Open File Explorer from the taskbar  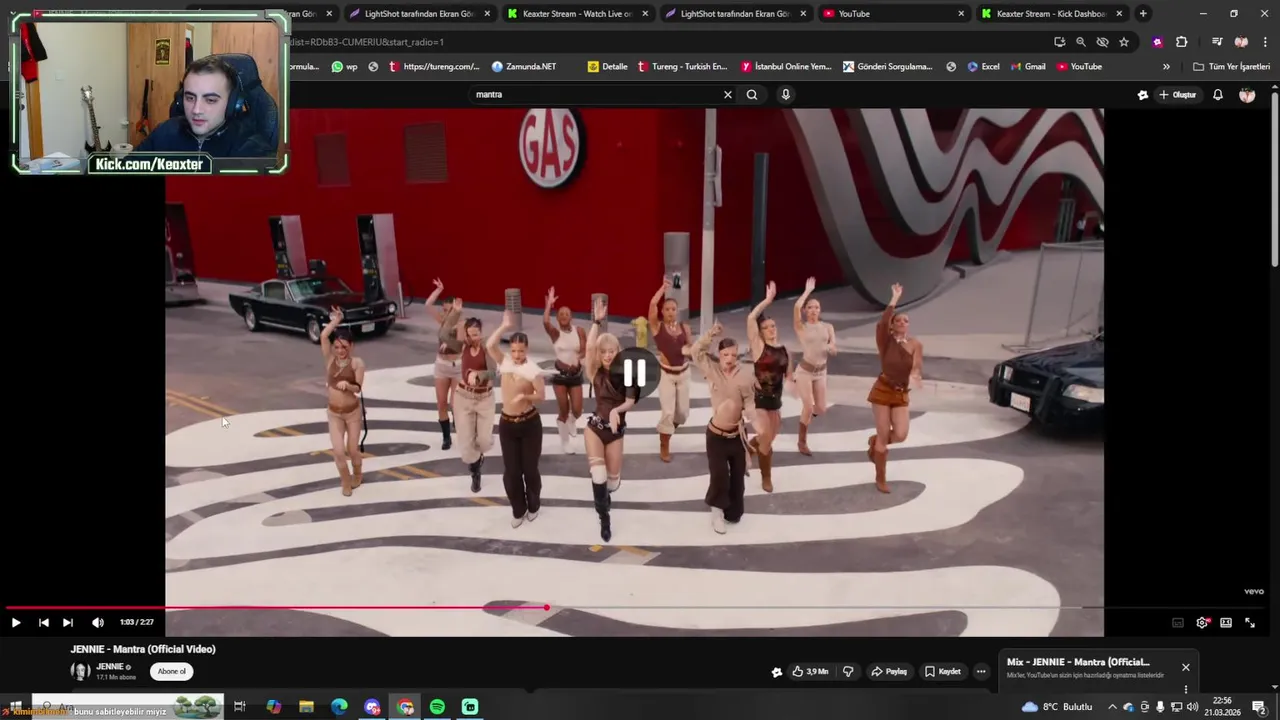(x=306, y=707)
